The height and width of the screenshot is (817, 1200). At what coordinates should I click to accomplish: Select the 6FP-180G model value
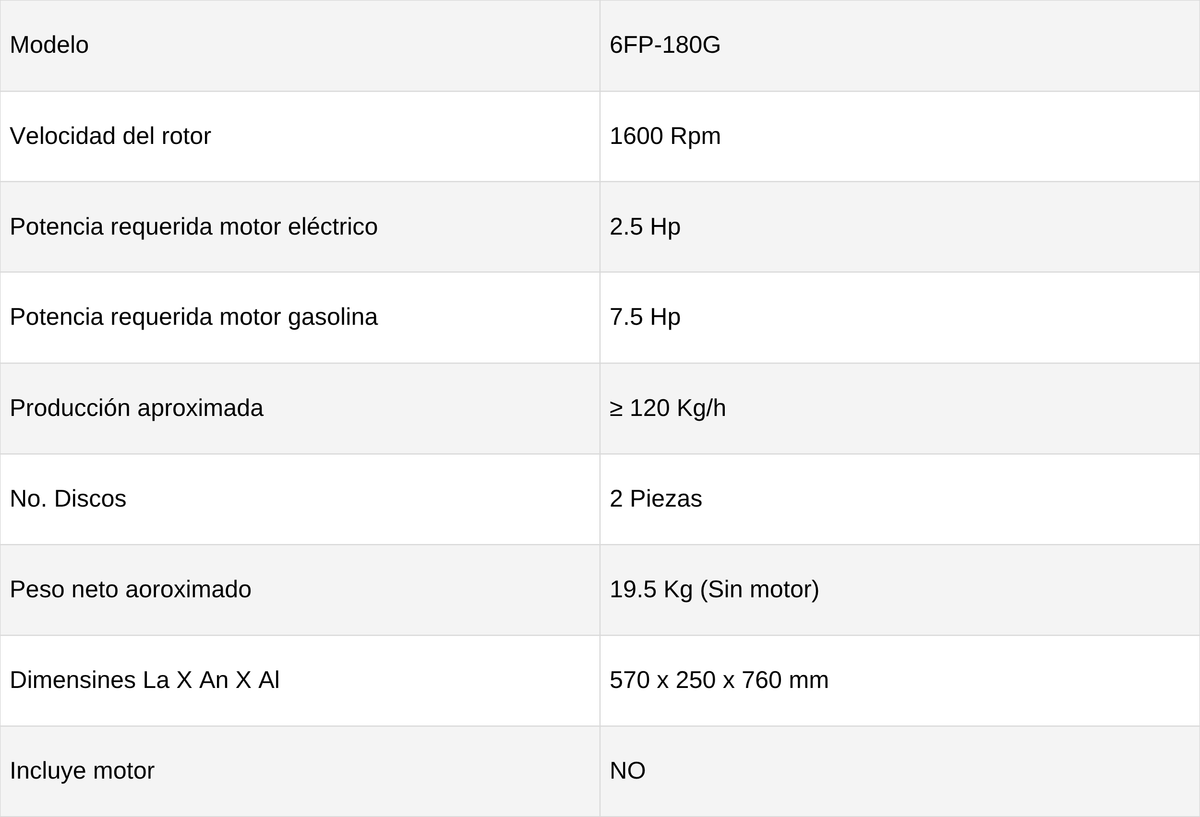click(x=665, y=46)
